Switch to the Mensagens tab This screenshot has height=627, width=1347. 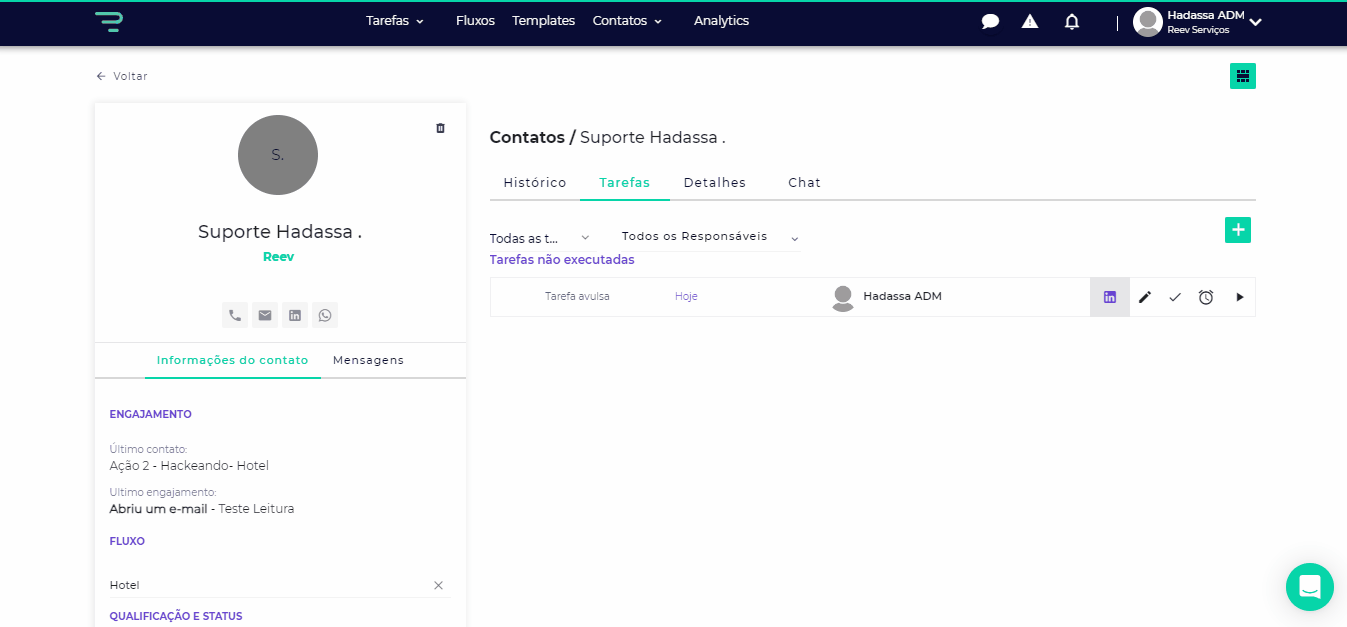[x=368, y=360]
